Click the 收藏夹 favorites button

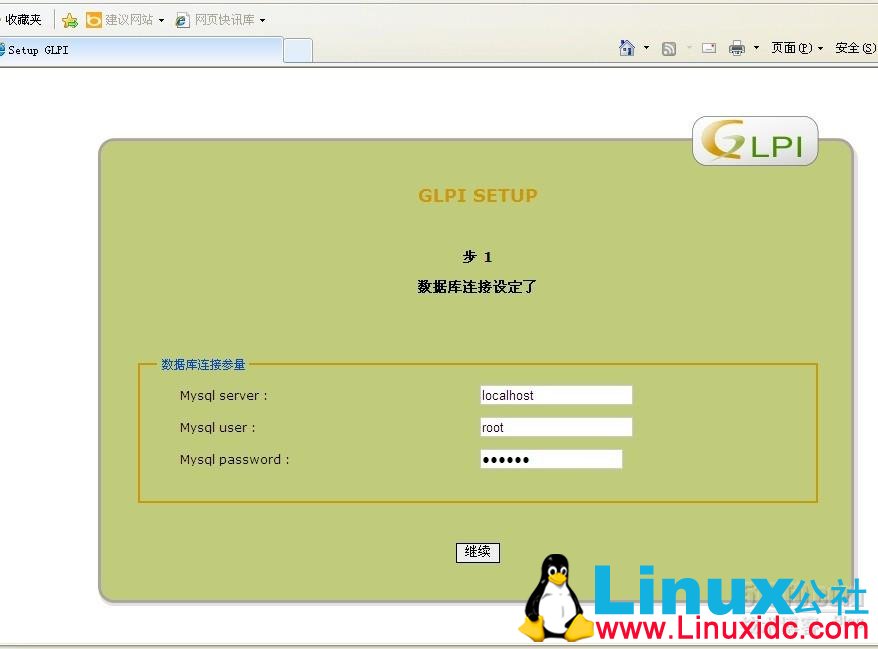(x=23, y=20)
